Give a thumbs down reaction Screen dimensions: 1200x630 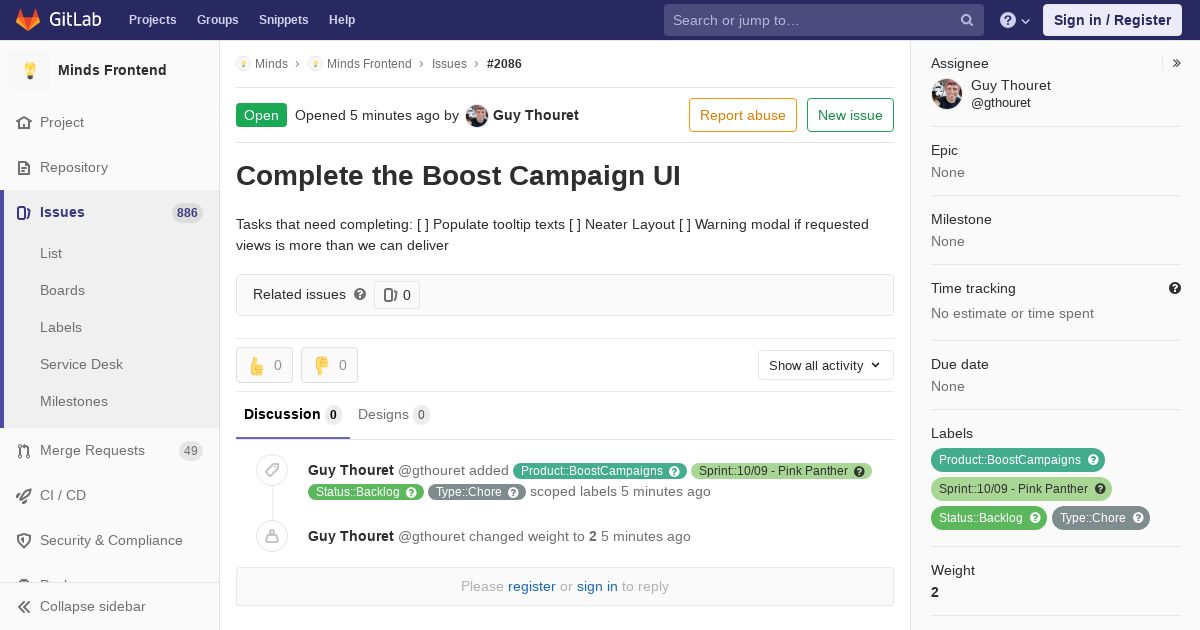tap(329, 365)
